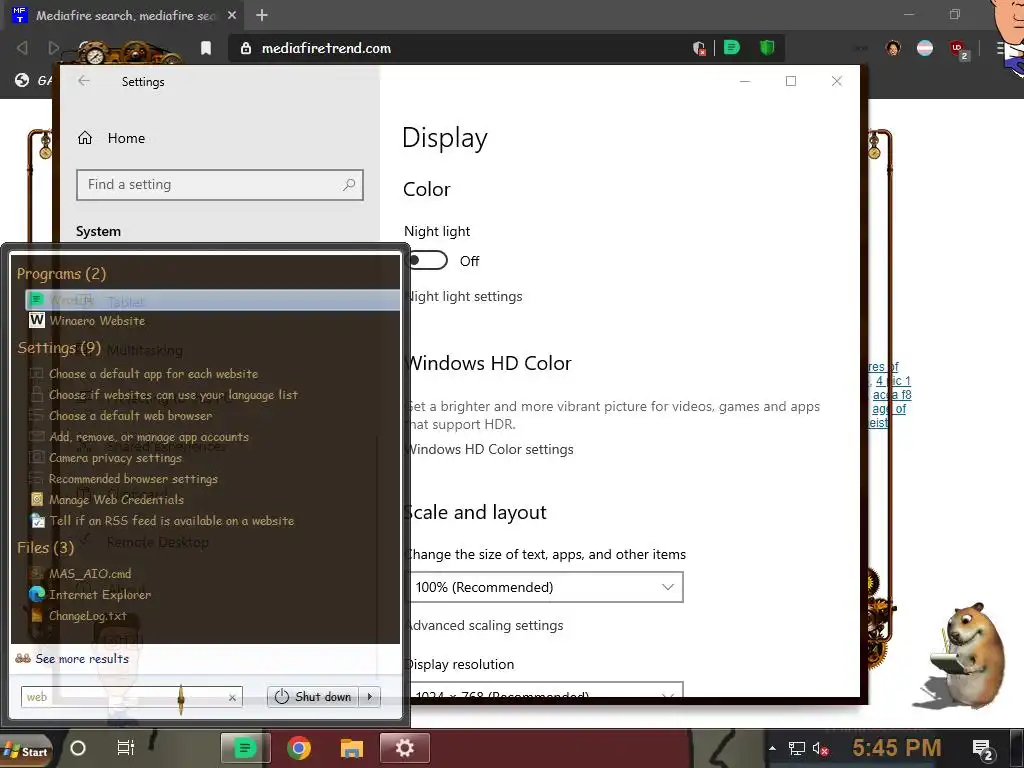
Task: Open Task View icon on taskbar
Action: [125, 748]
